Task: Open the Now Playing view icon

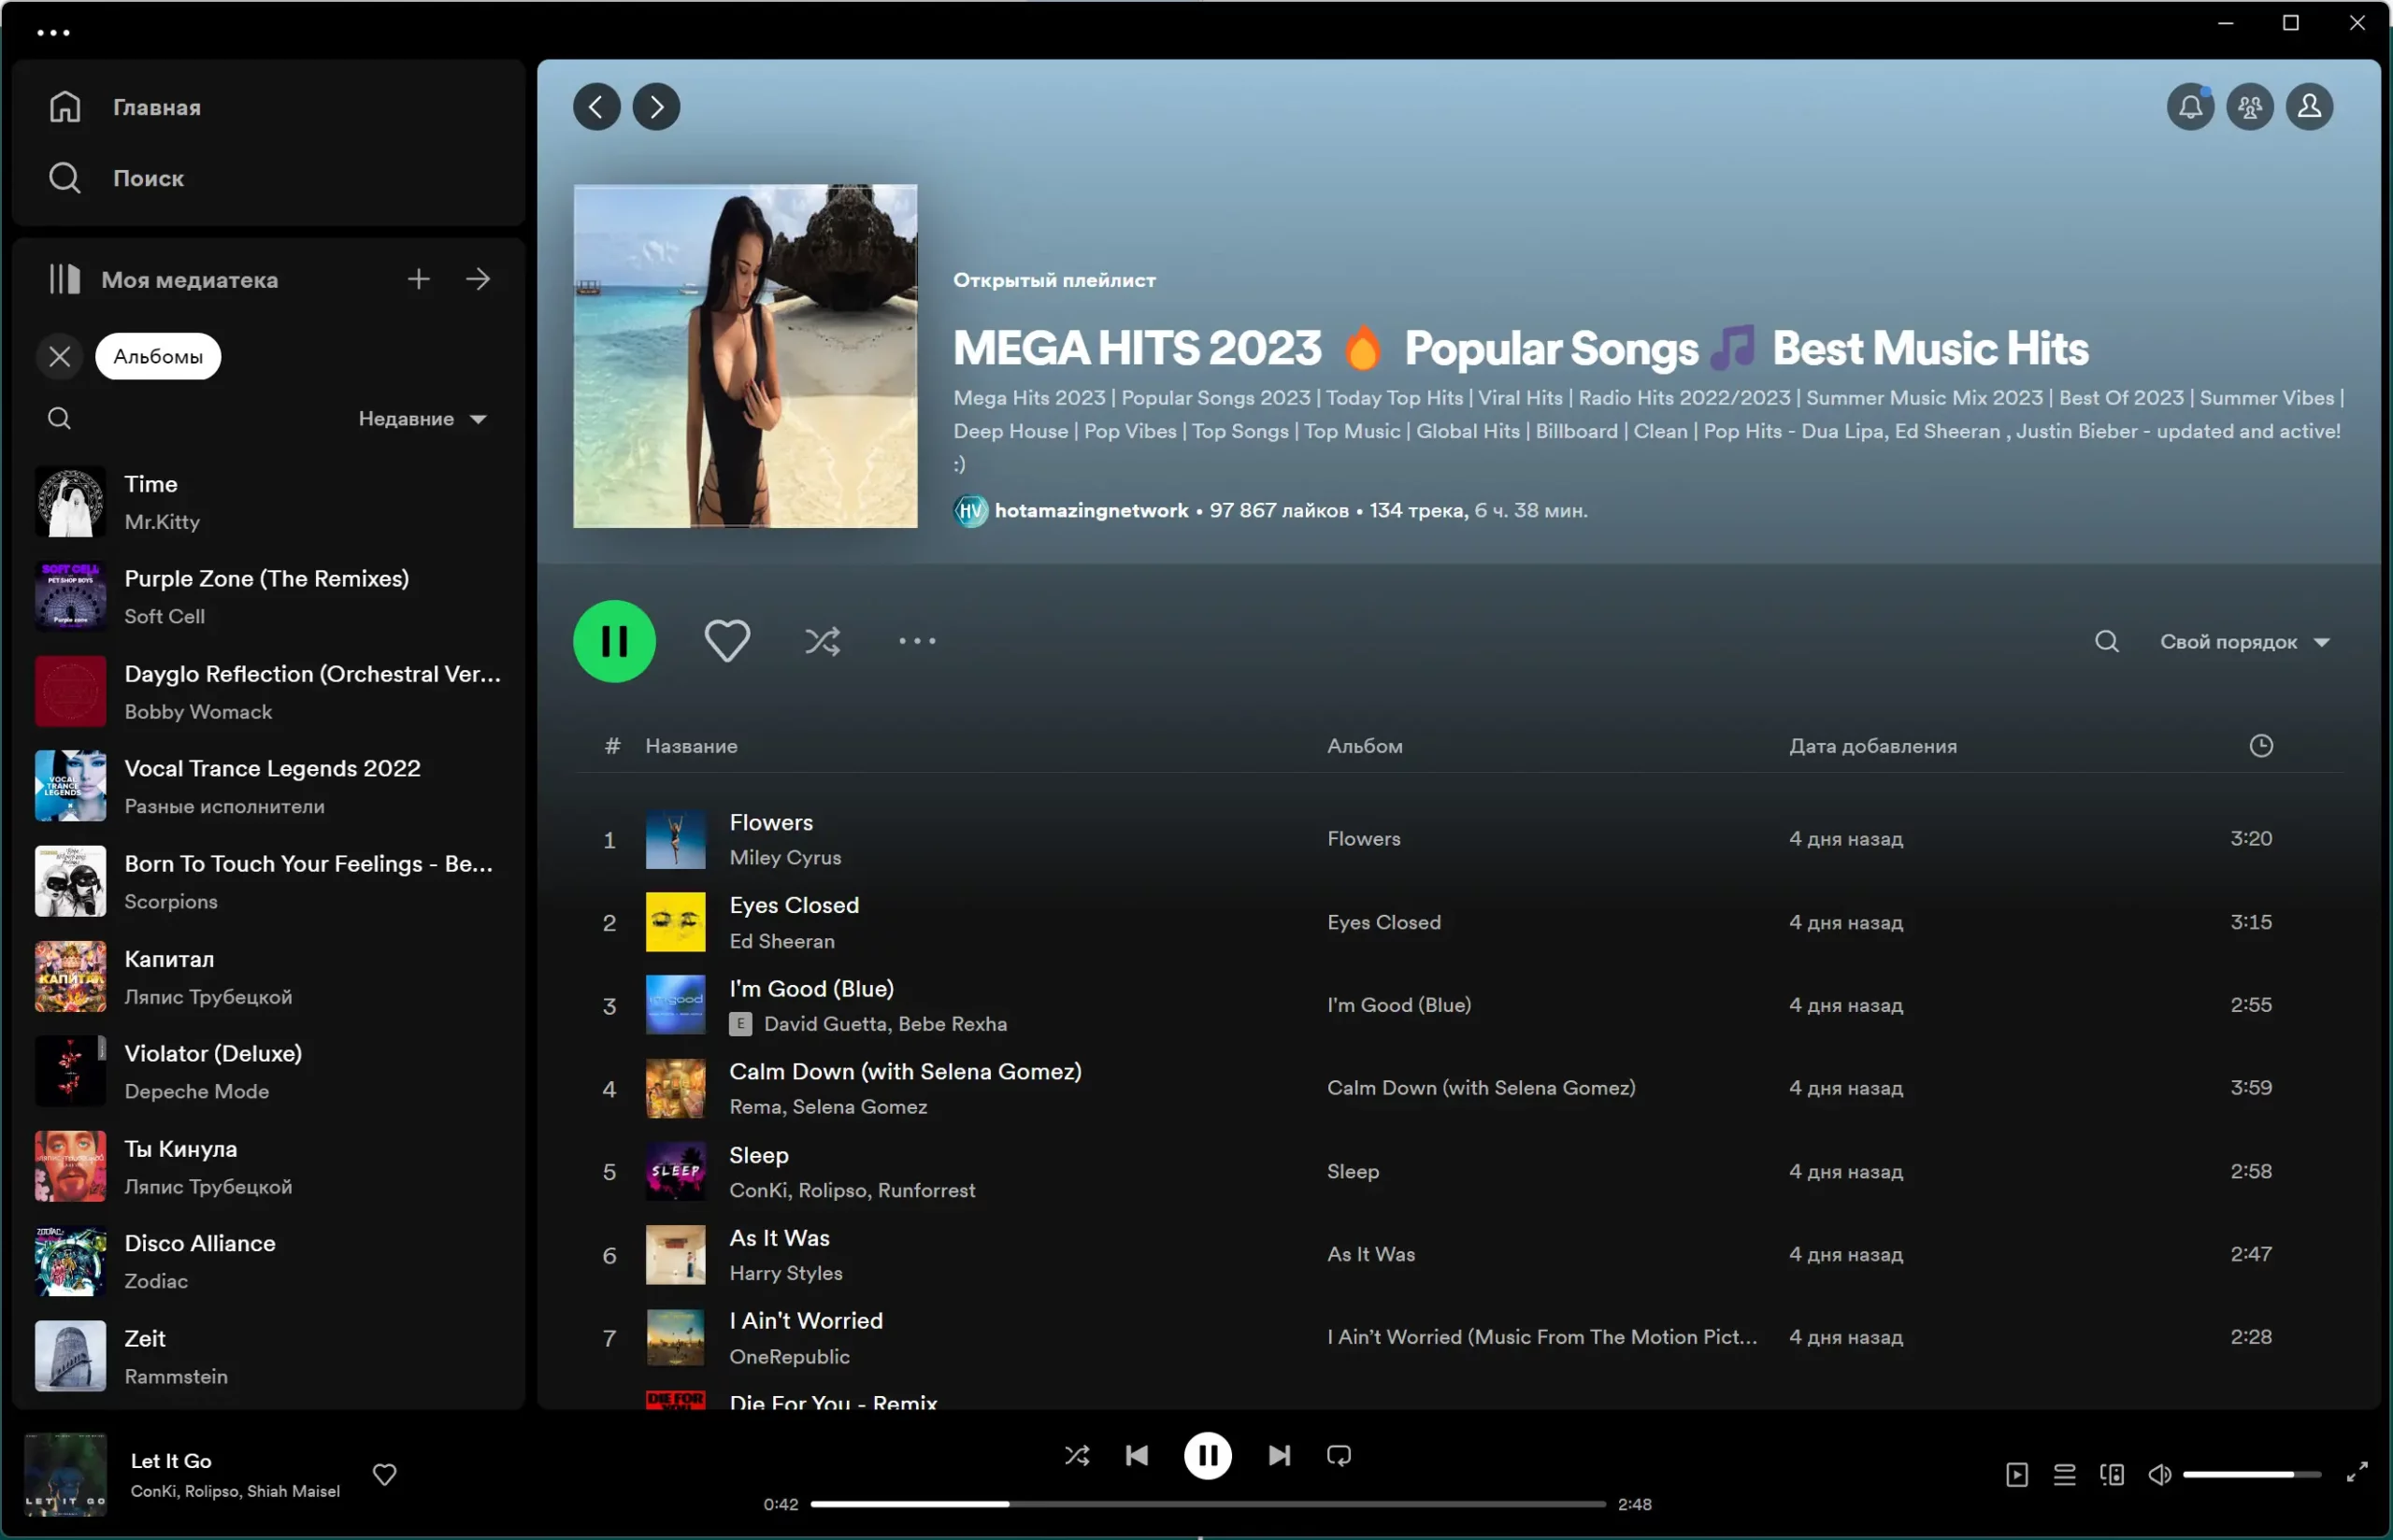Action: click(2016, 1474)
